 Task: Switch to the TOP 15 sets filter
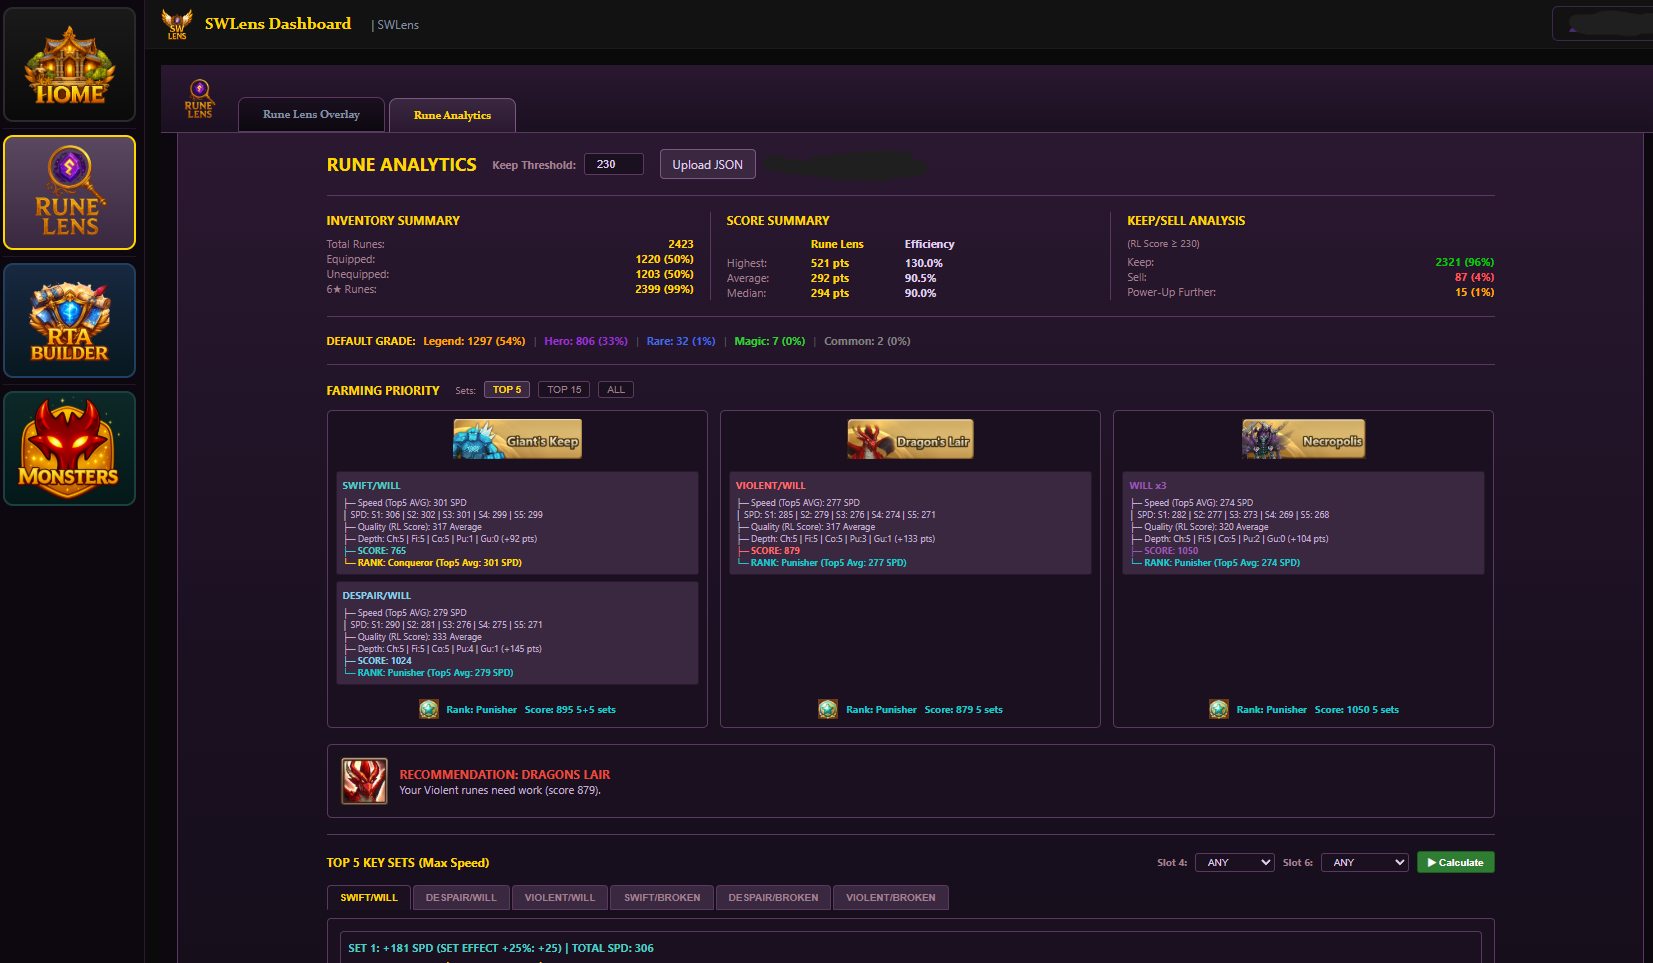[x=563, y=389]
